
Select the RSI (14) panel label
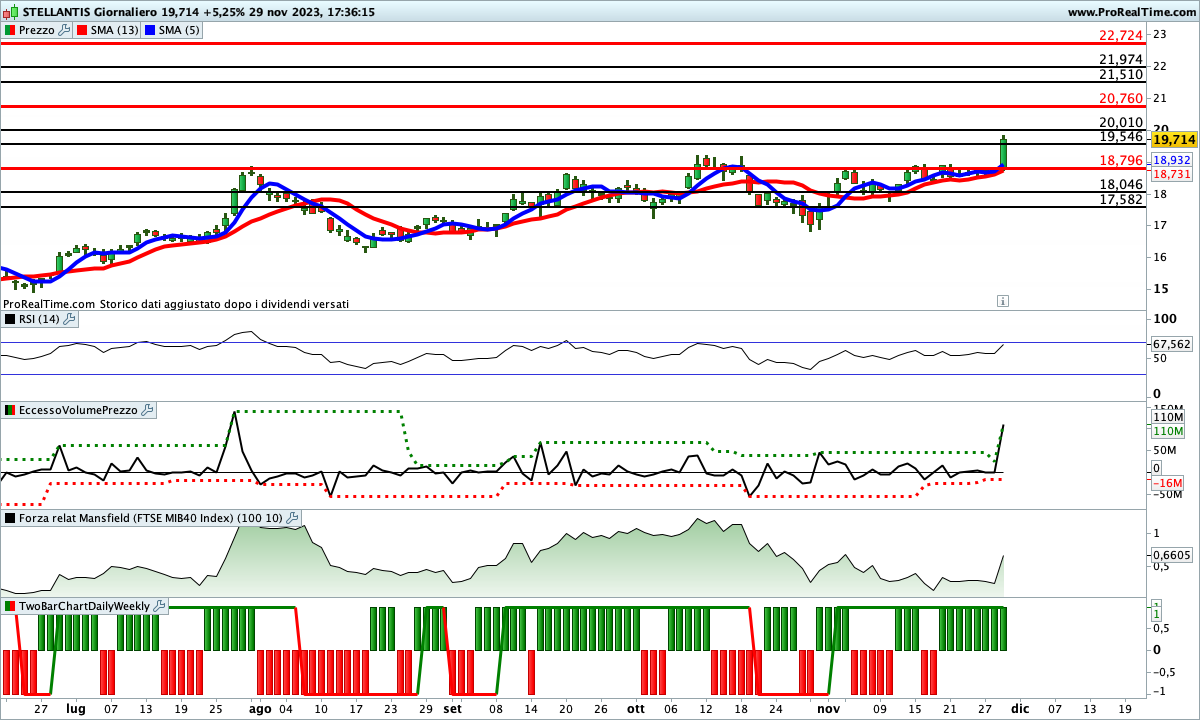(39, 319)
